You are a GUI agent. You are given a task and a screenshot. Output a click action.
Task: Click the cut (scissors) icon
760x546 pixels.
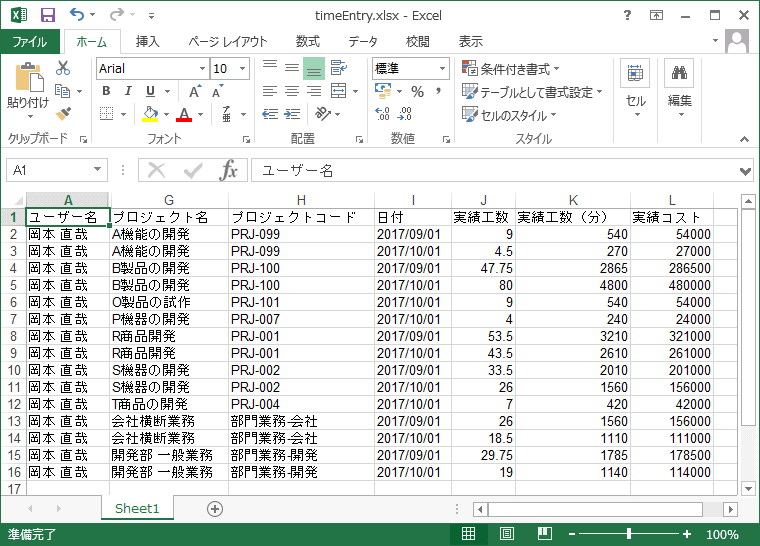pyautogui.click(x=63, y=69)
